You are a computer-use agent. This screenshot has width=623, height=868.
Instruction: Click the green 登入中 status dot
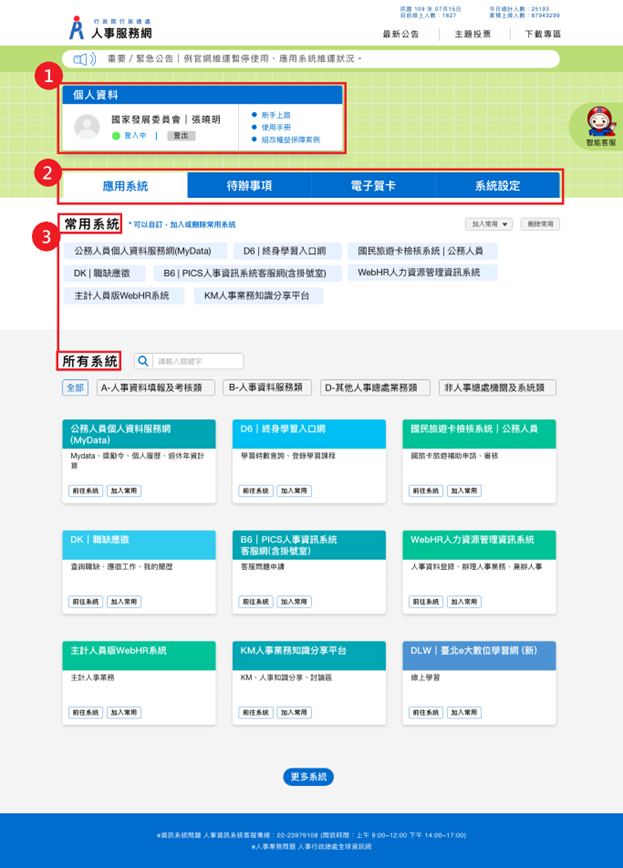(116, 136)
